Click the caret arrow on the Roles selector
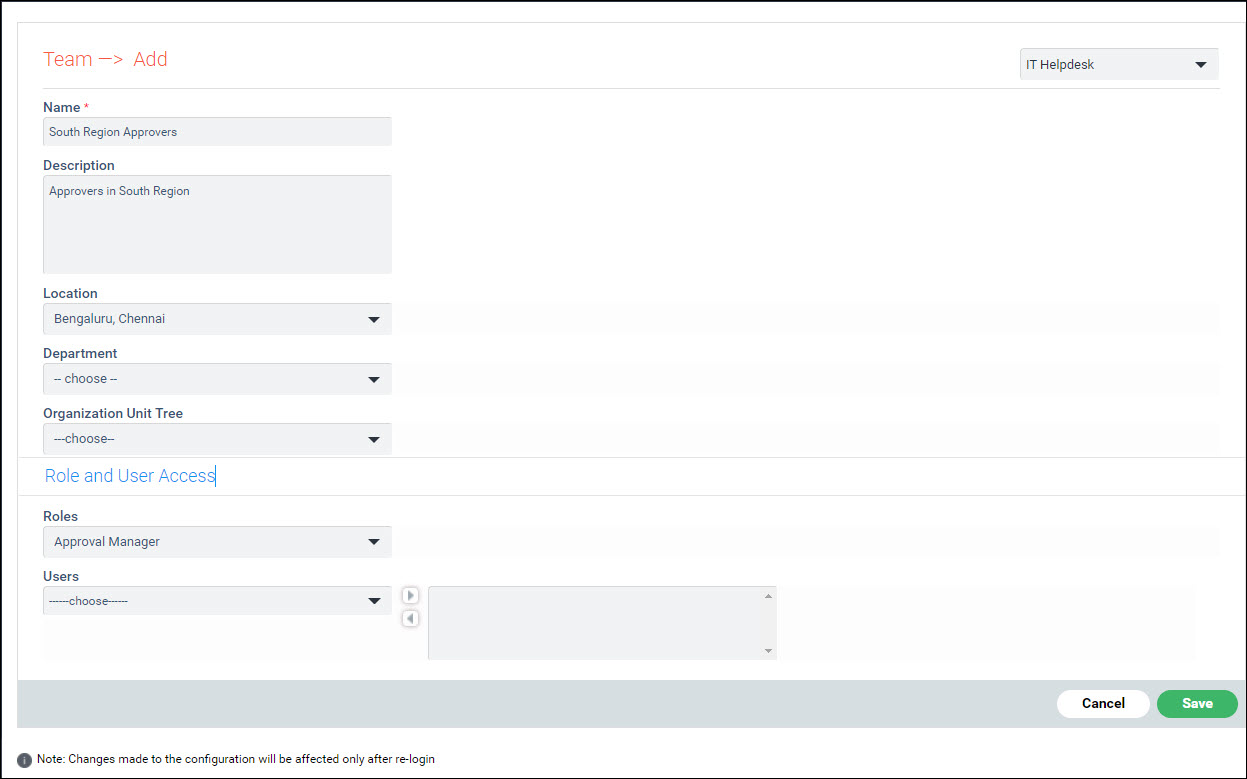Viewport: 1247px width, 779px height. click(374, 541)
